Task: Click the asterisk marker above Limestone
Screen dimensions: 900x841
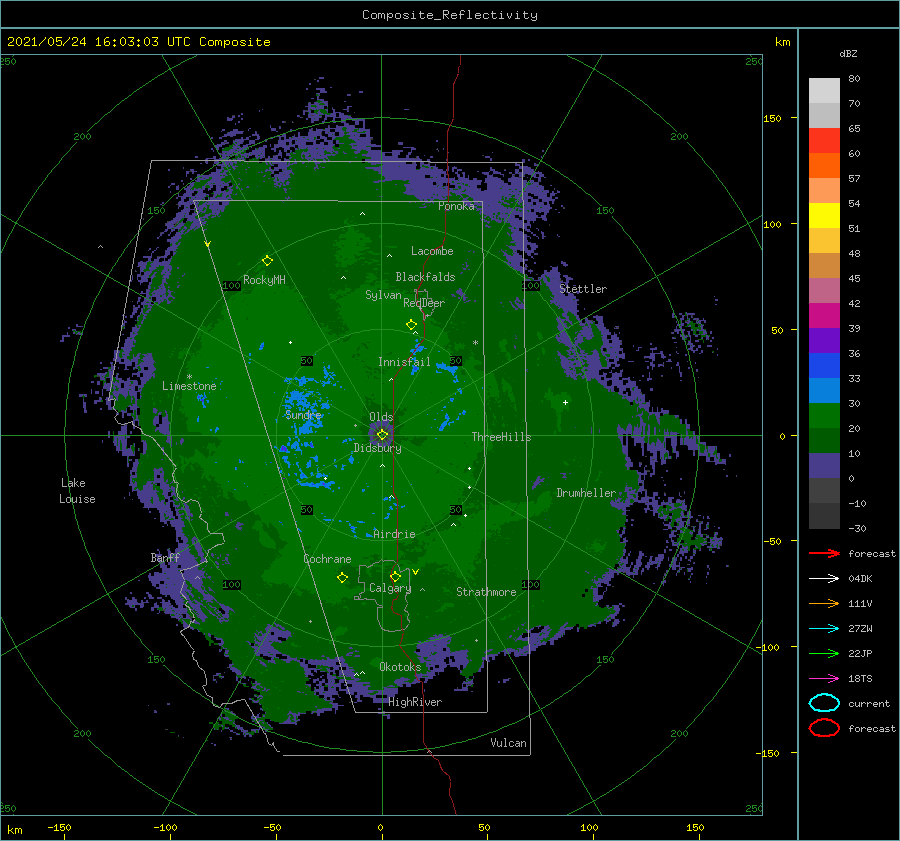Action: 189,377
